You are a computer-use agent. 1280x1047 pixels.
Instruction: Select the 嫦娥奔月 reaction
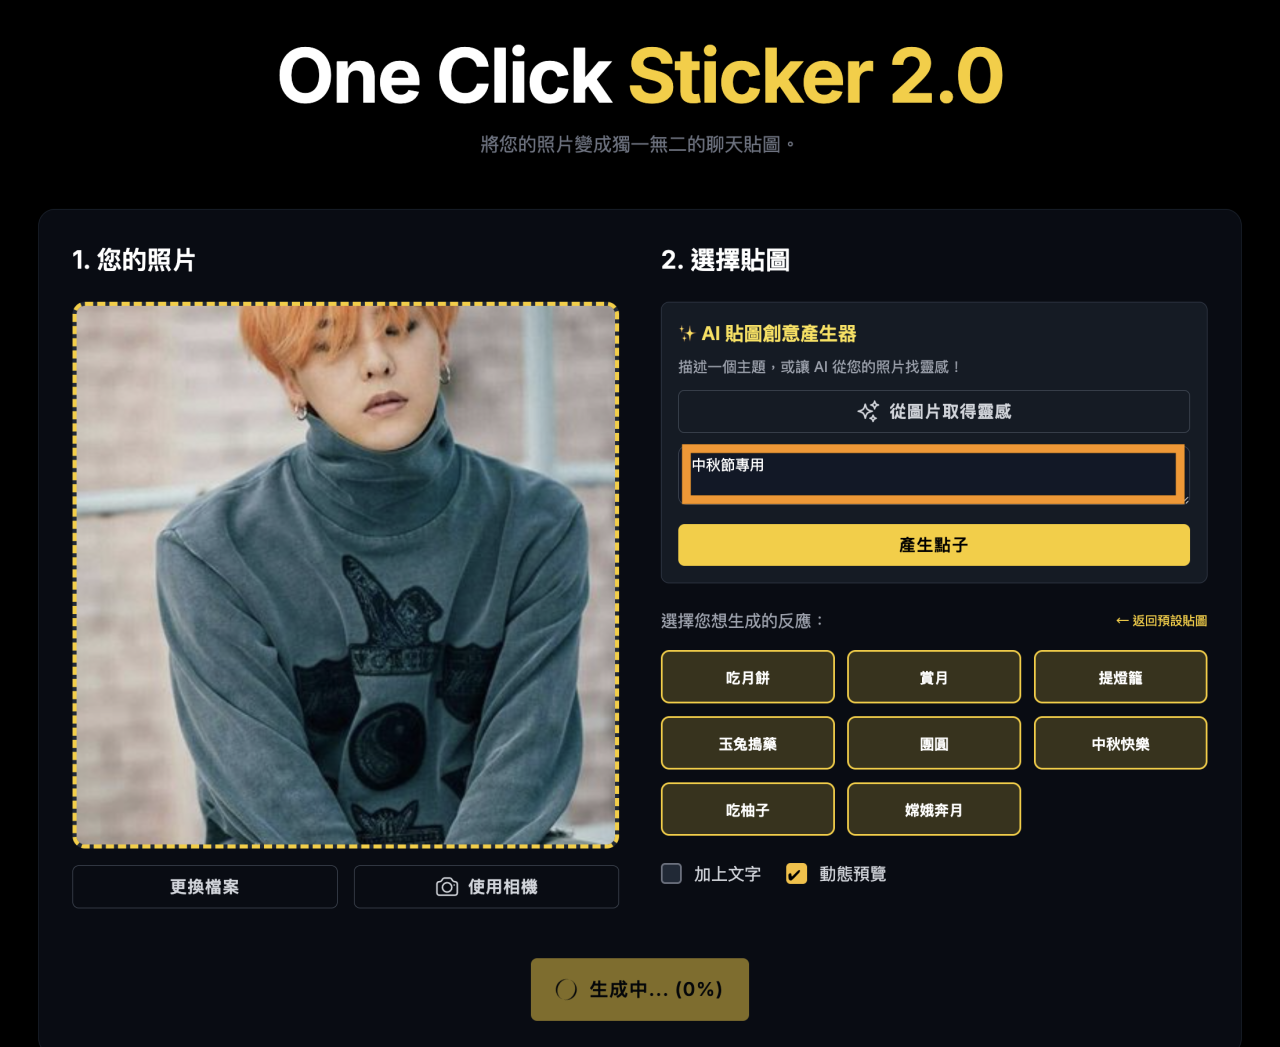[x=934, y=809]
